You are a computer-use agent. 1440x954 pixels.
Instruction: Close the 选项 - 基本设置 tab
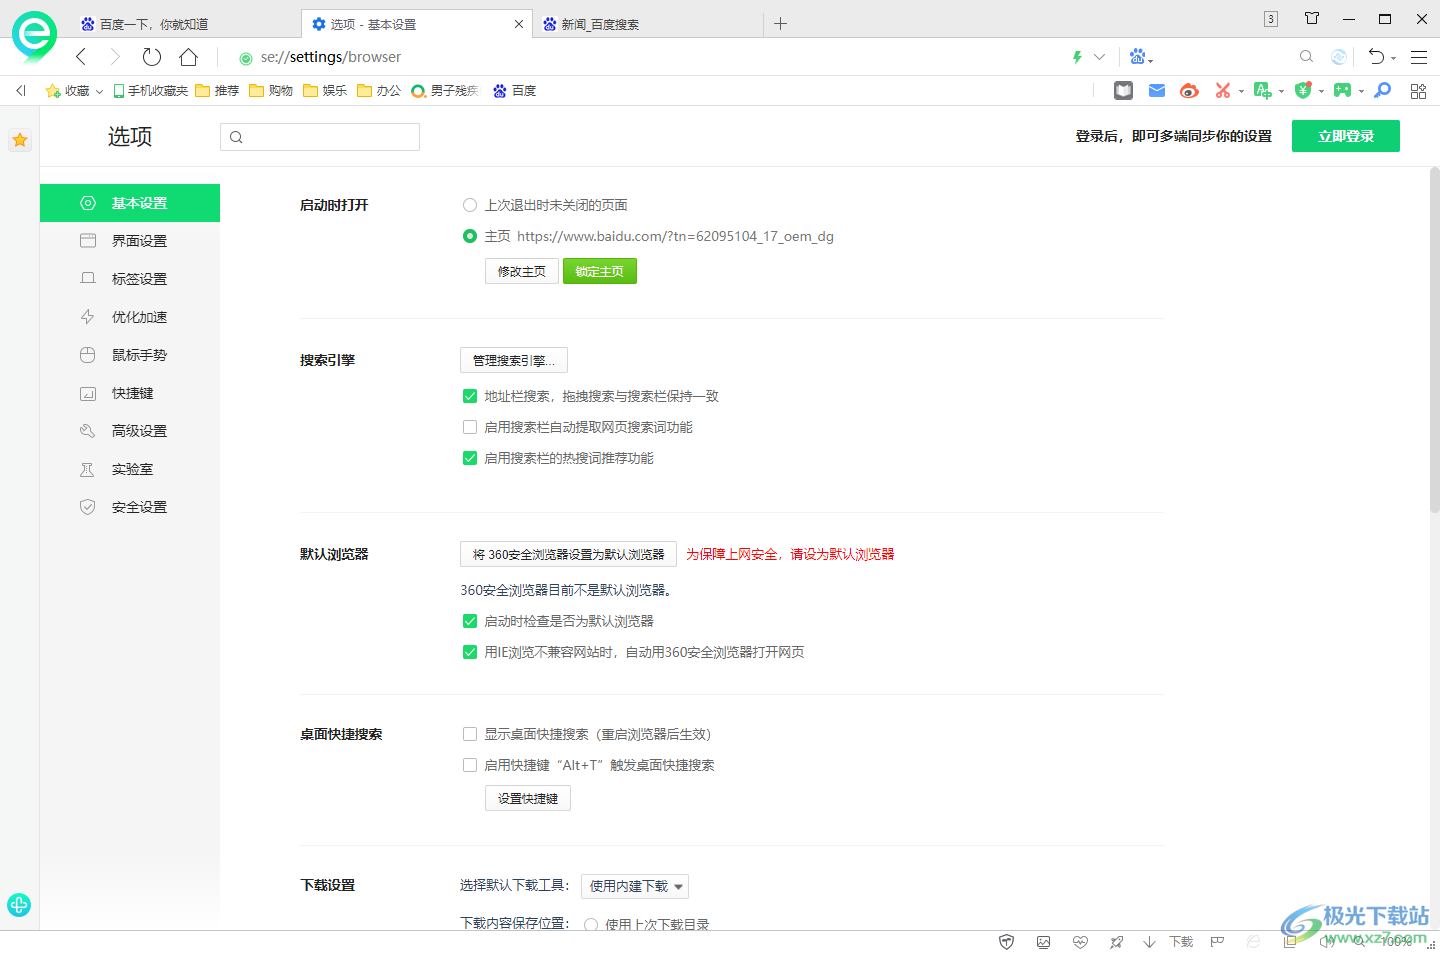[519, 24]
